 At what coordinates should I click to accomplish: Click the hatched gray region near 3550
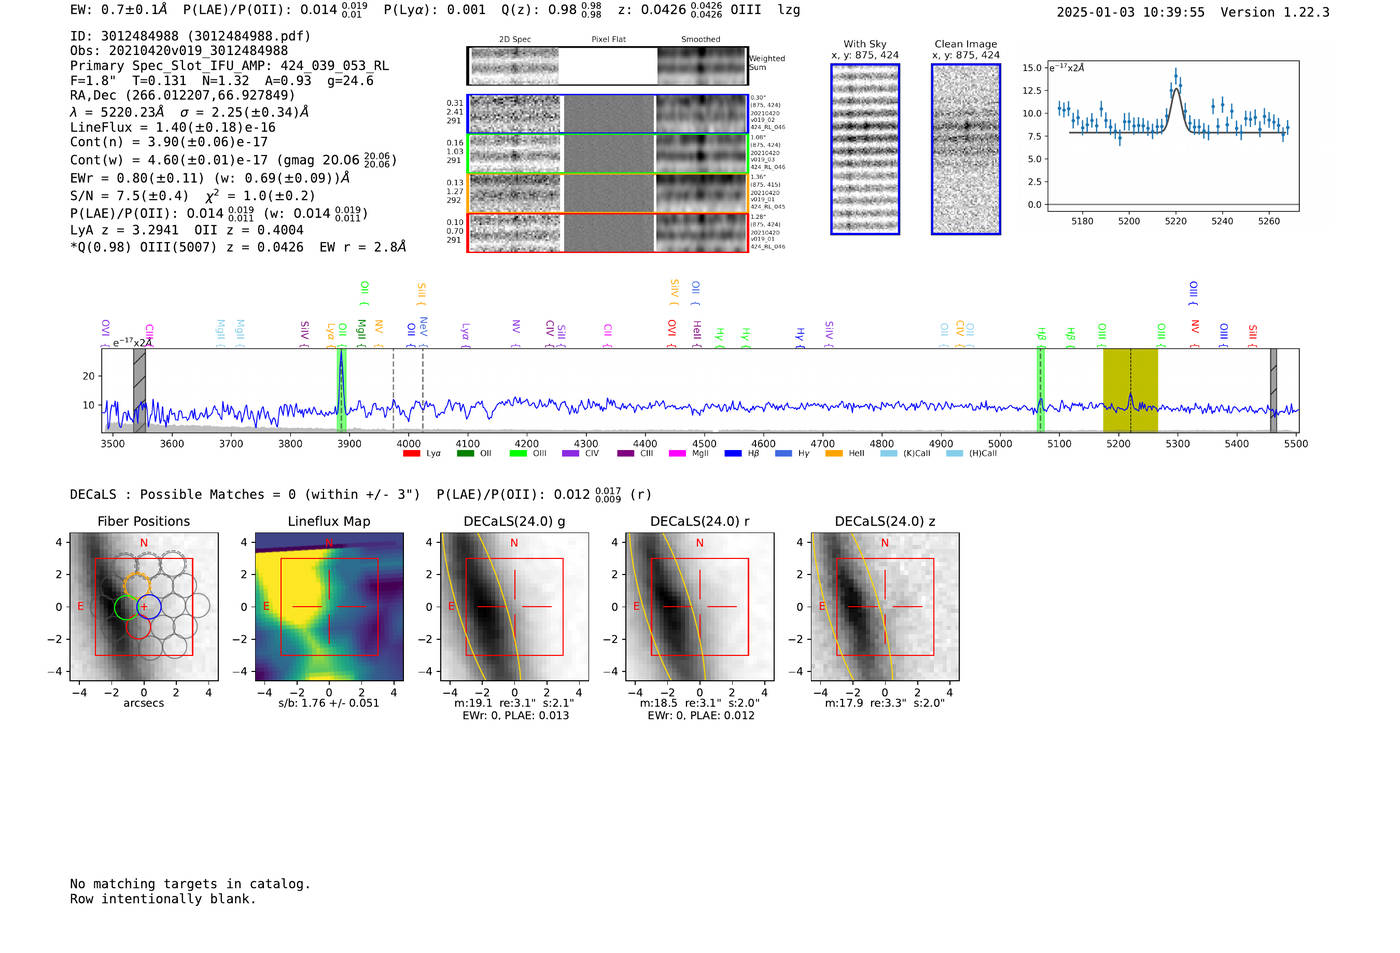[140, 390]
